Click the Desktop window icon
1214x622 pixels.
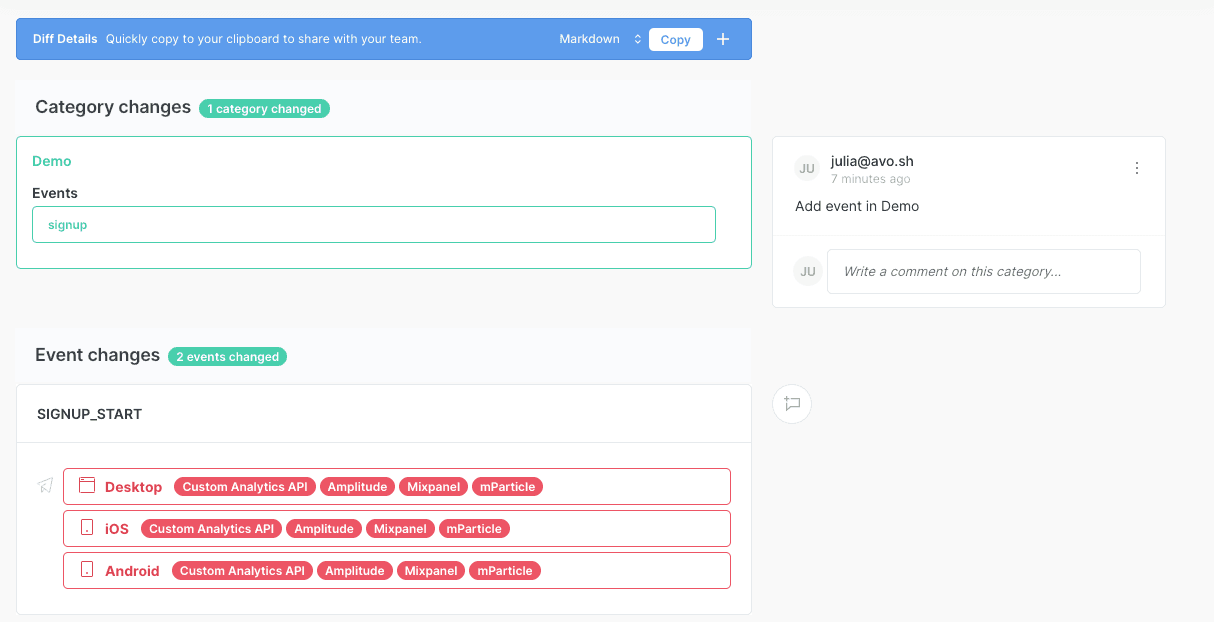[x=87, y=486]
